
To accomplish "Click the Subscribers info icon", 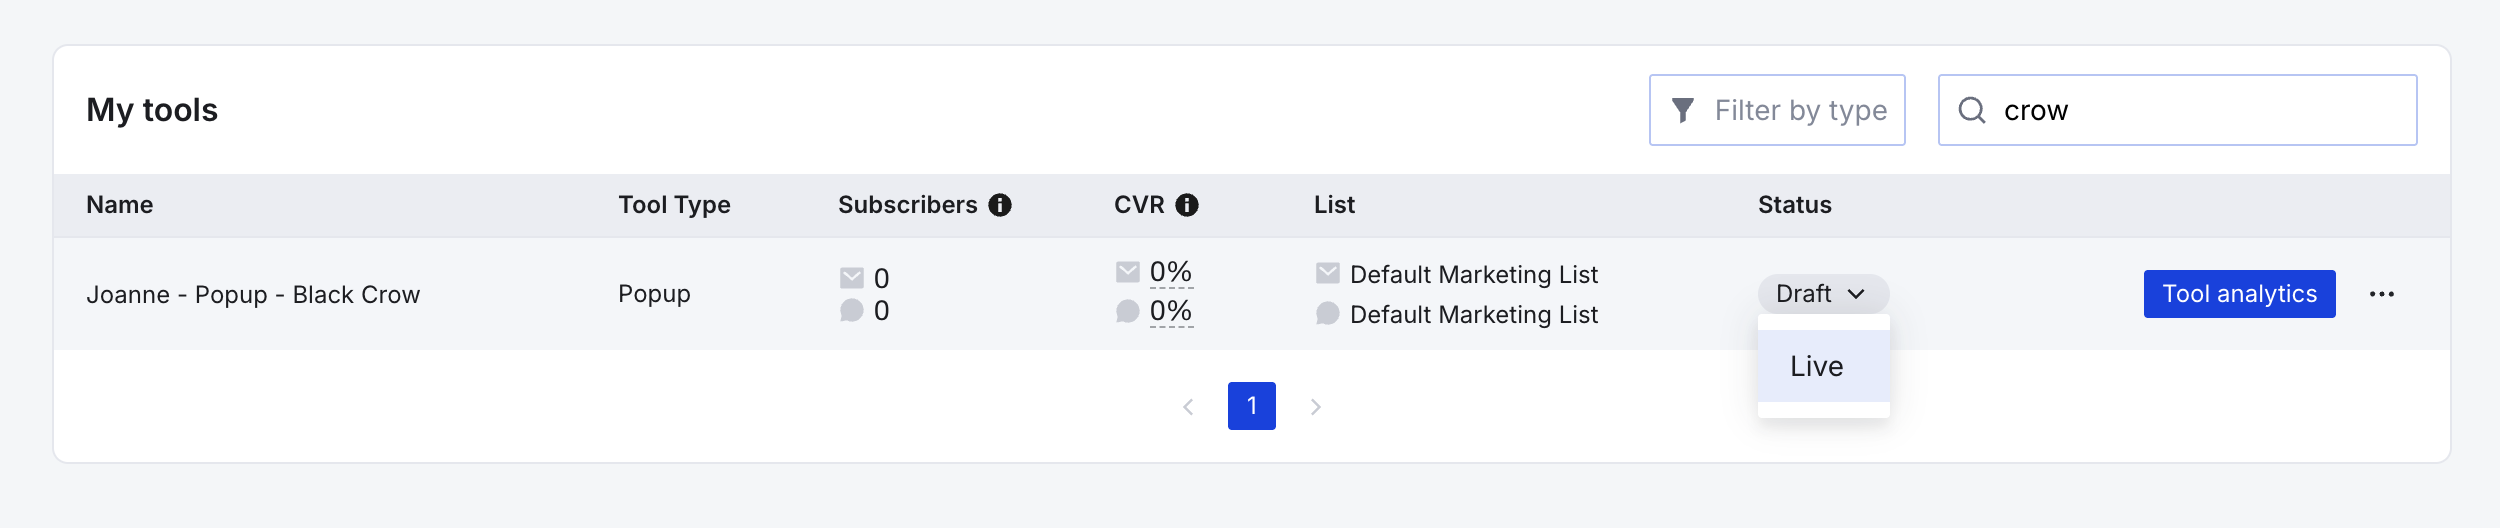I will coord(1000,205).
